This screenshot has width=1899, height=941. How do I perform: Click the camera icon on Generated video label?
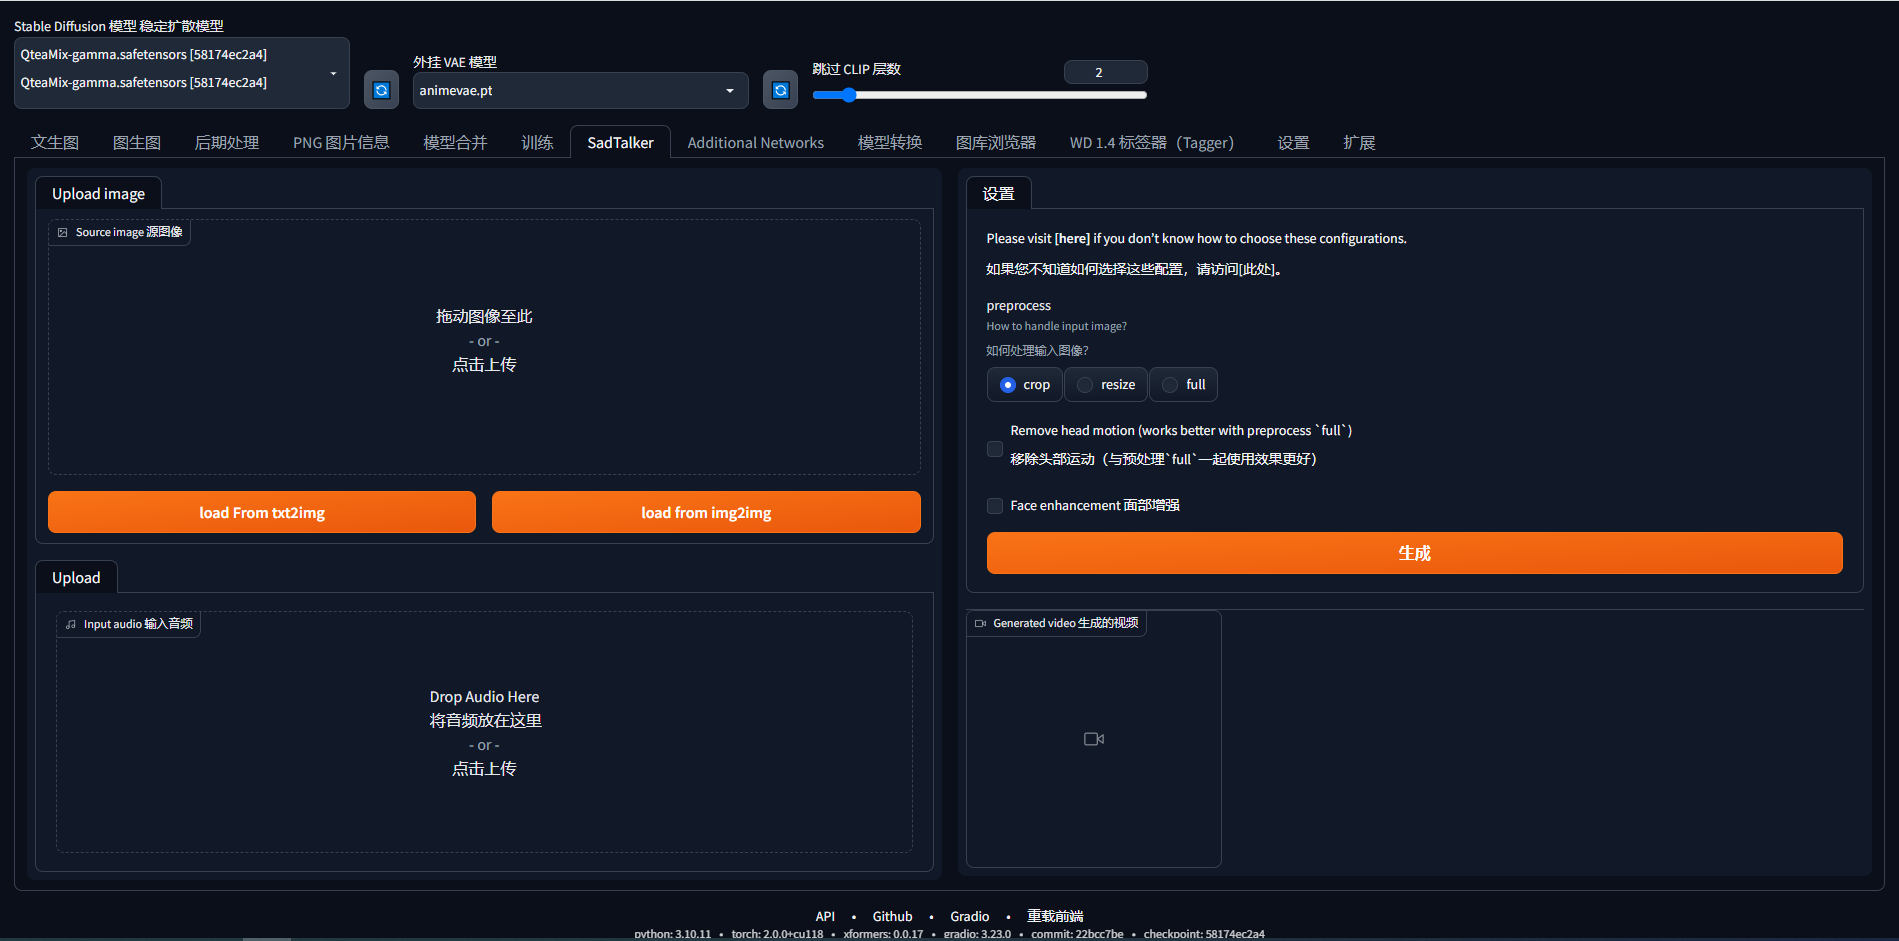tap(980, 622)
